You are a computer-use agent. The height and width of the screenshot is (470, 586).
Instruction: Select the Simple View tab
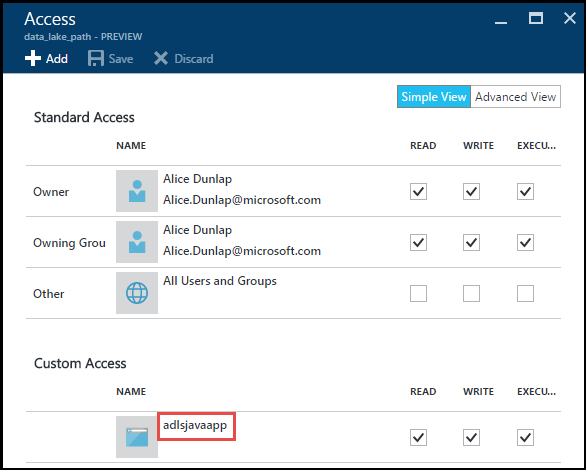(434, 97)
